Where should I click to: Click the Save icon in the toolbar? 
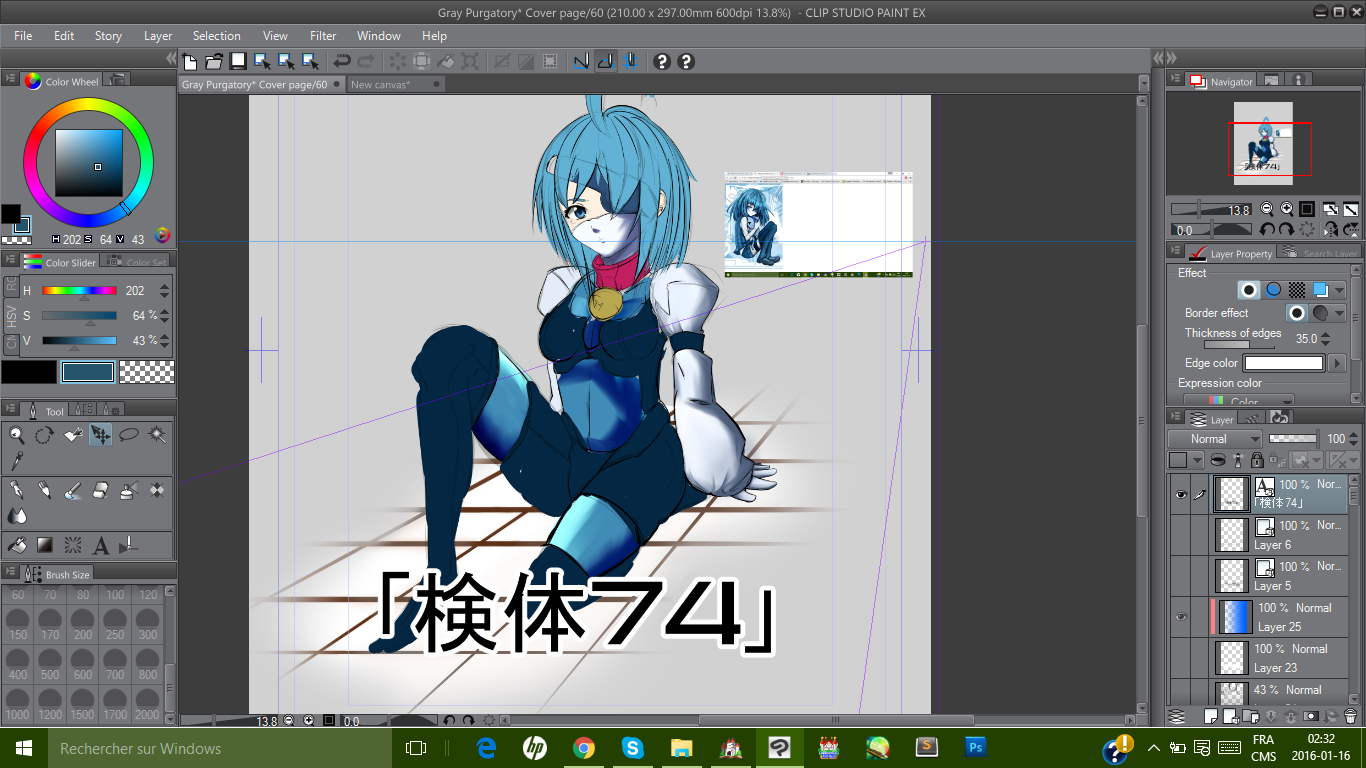[238, 61]
